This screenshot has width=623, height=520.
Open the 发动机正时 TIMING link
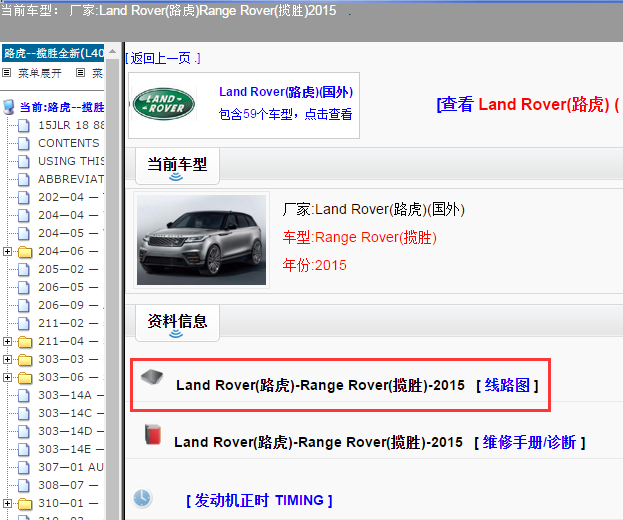(259, 500)
